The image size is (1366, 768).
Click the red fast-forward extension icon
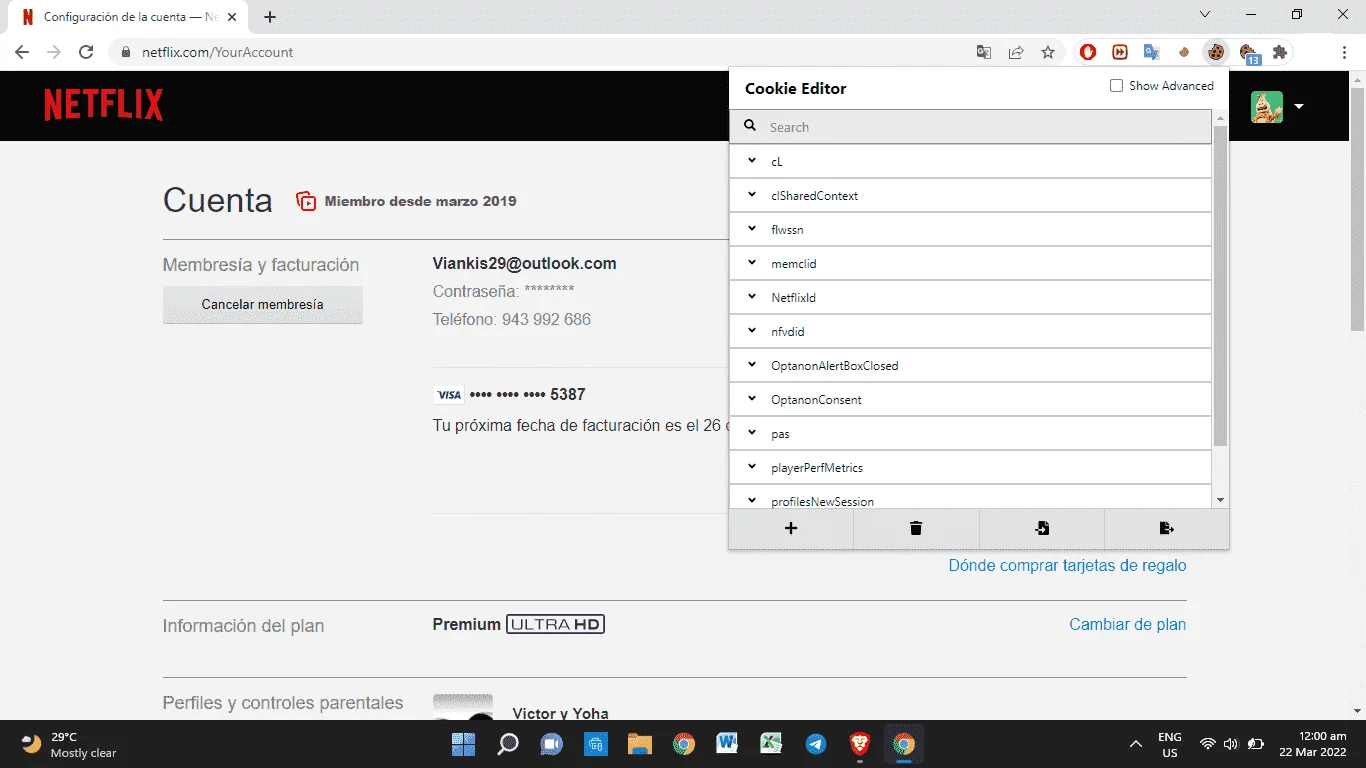[x=1120, y=52]
